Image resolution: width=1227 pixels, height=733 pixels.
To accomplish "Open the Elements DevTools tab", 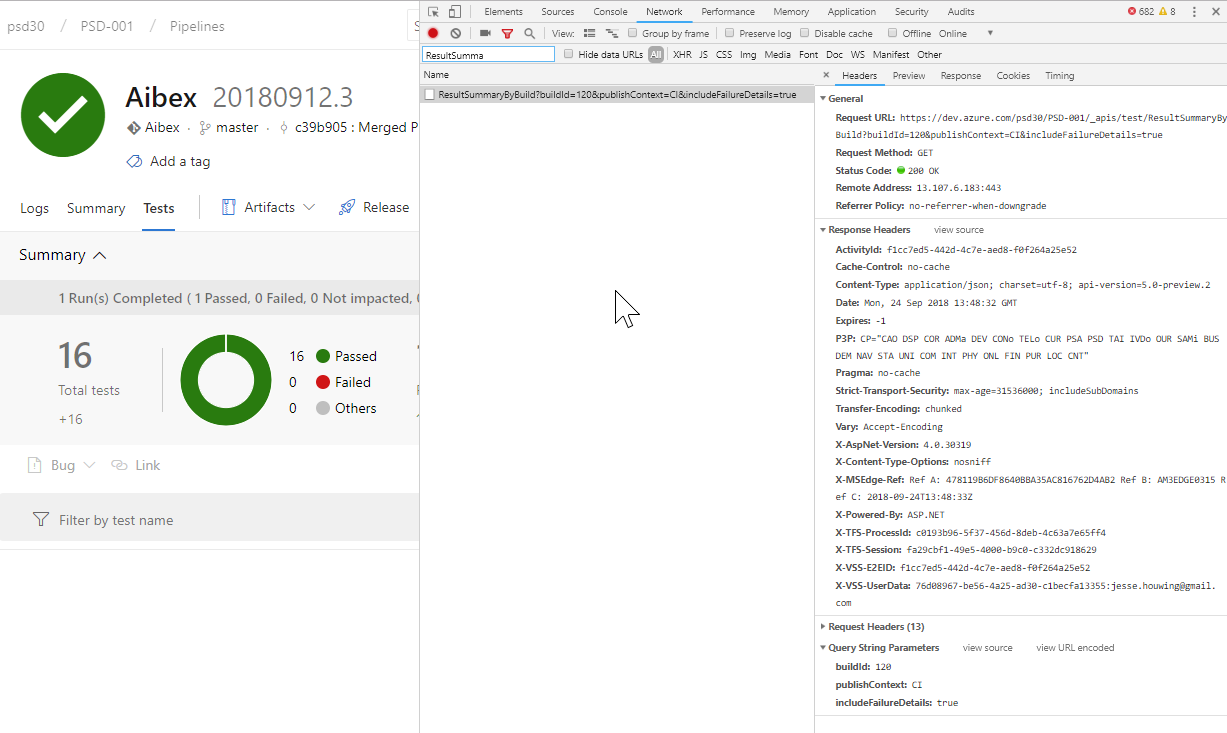I will point(503,12).
